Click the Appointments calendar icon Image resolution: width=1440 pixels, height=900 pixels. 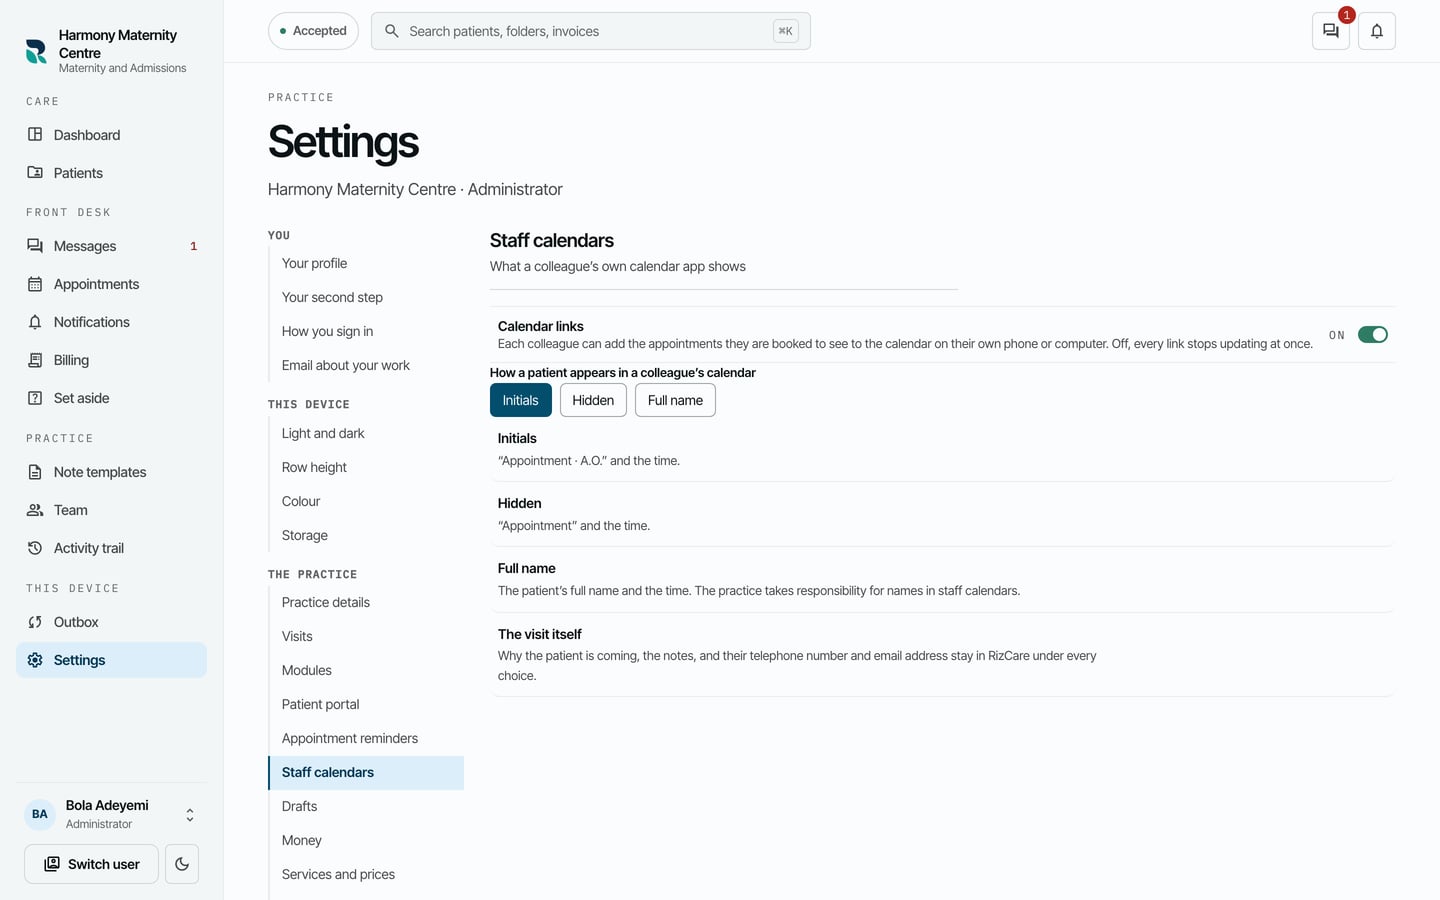(35, 284)
